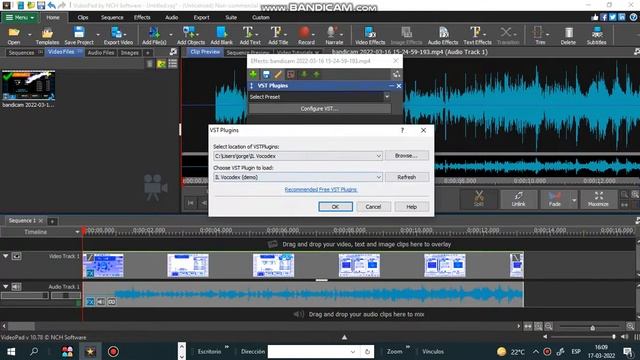Viewport: 640px width, 360px height.
Task: Cancel the VST Plugins dialog
Action: 373,207
